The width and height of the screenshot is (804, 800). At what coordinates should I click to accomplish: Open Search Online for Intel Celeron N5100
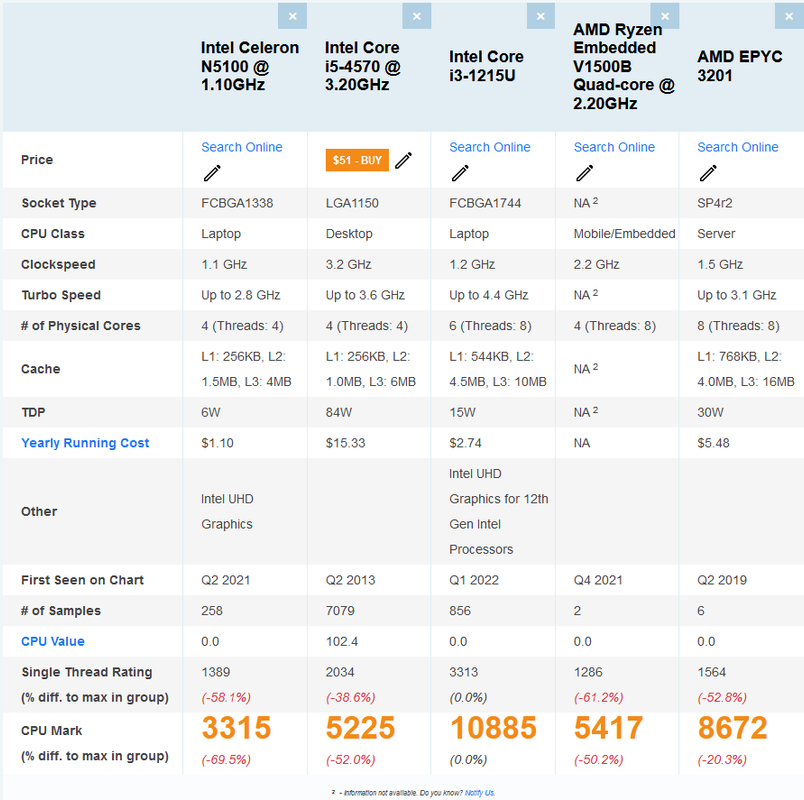pyautogui.click(x=242, y=147)
